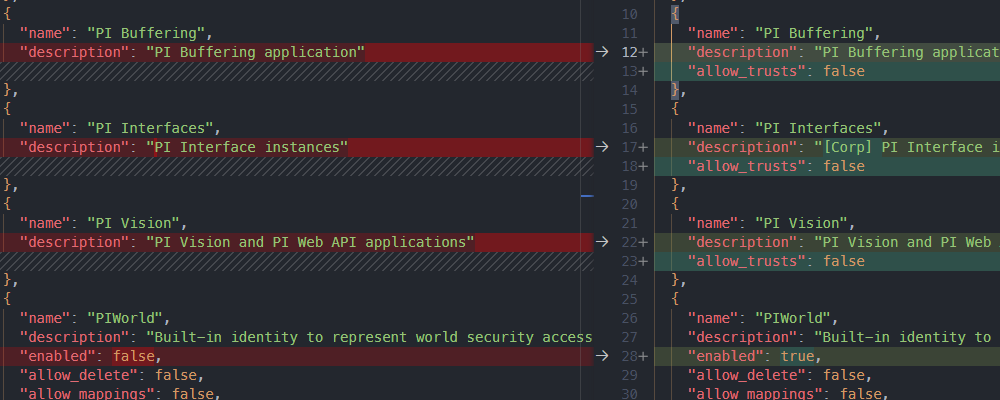Image resolution: width=1000 pixels, height=400 pixels.
Task: Click revert arrow for PI Vision description change
Action: point(603,242)
